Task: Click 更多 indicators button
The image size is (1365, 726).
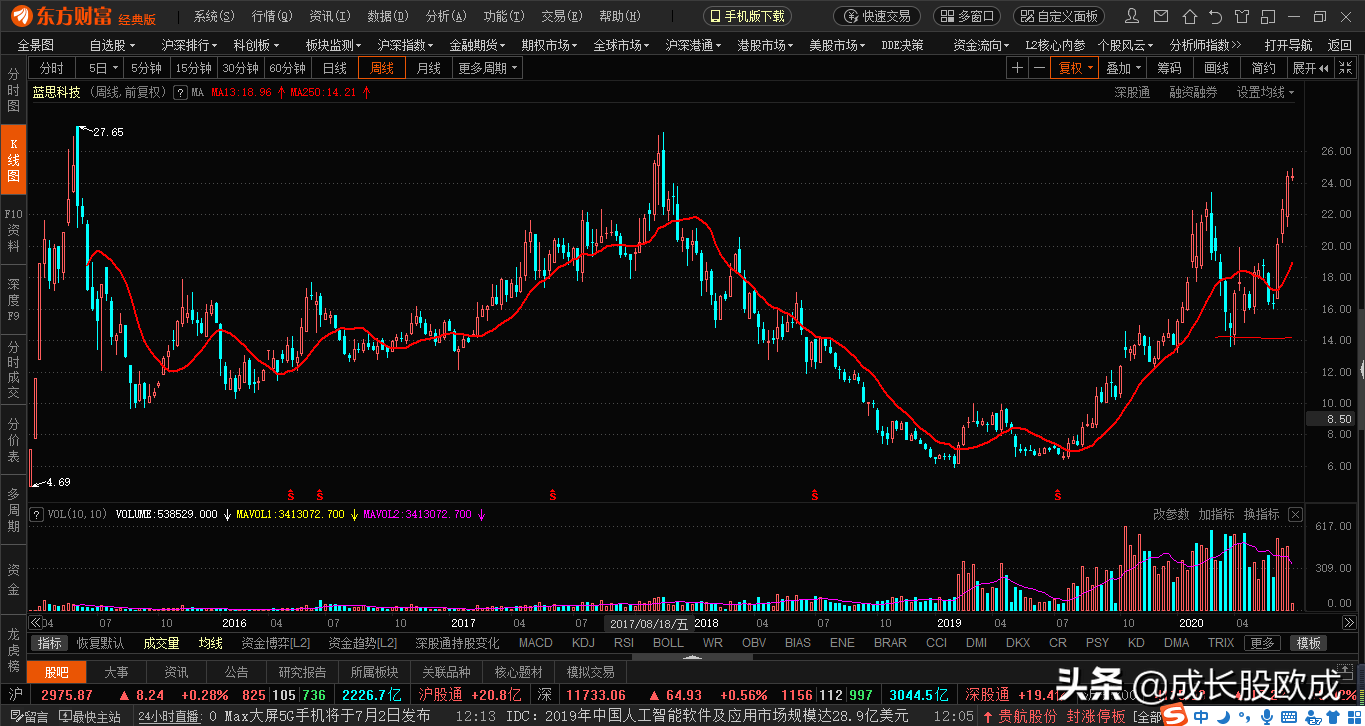Action: [1263, 643]
